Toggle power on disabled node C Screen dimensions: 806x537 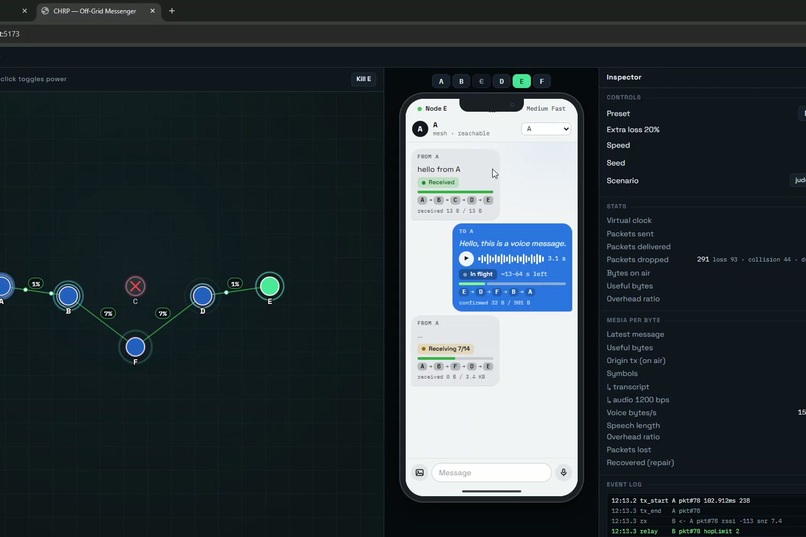(135, 286)
